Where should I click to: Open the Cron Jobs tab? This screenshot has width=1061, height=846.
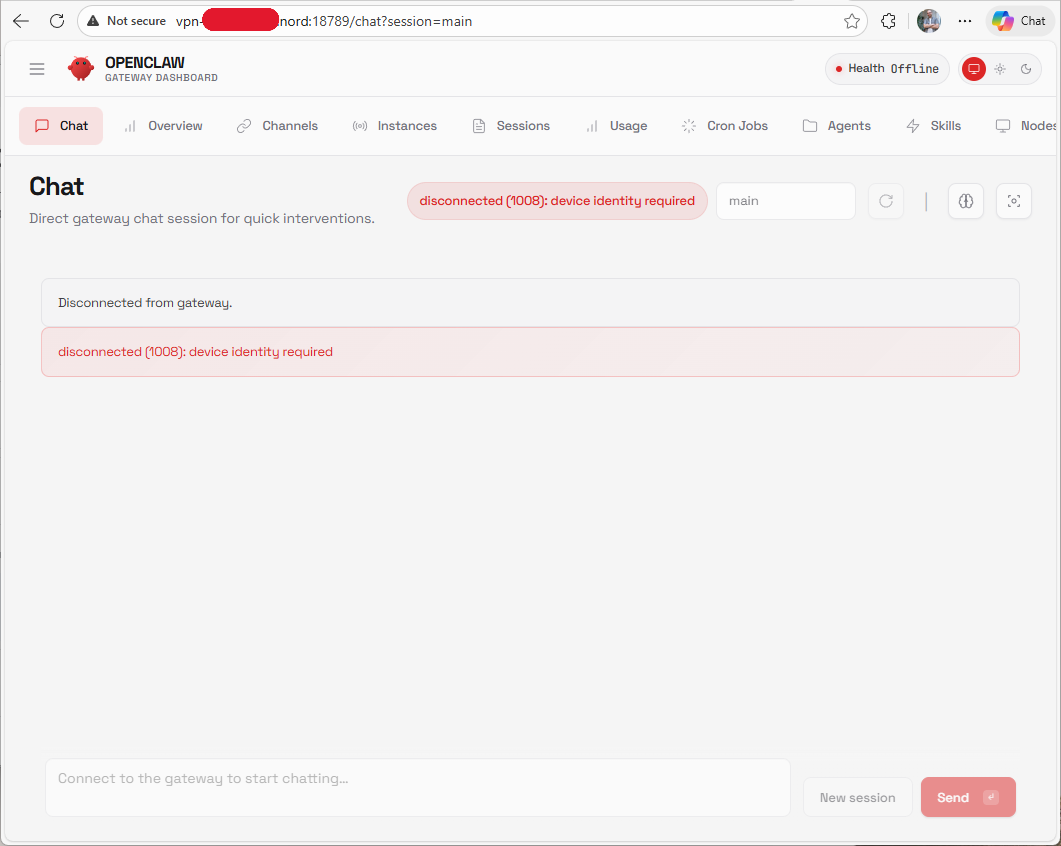point(725,126)
